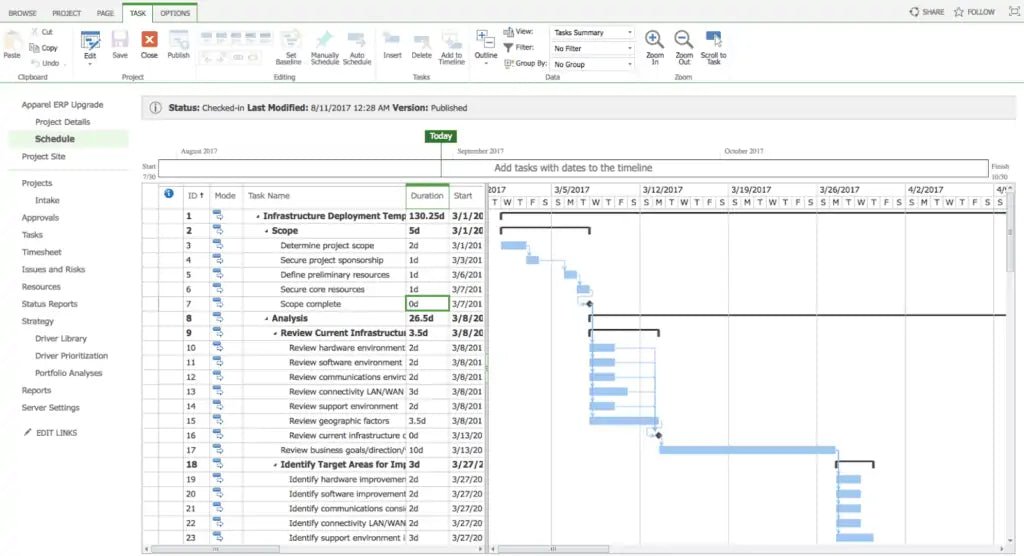
Task: Click the Save icon in the ribbon
Action: [x=120, y=41]
